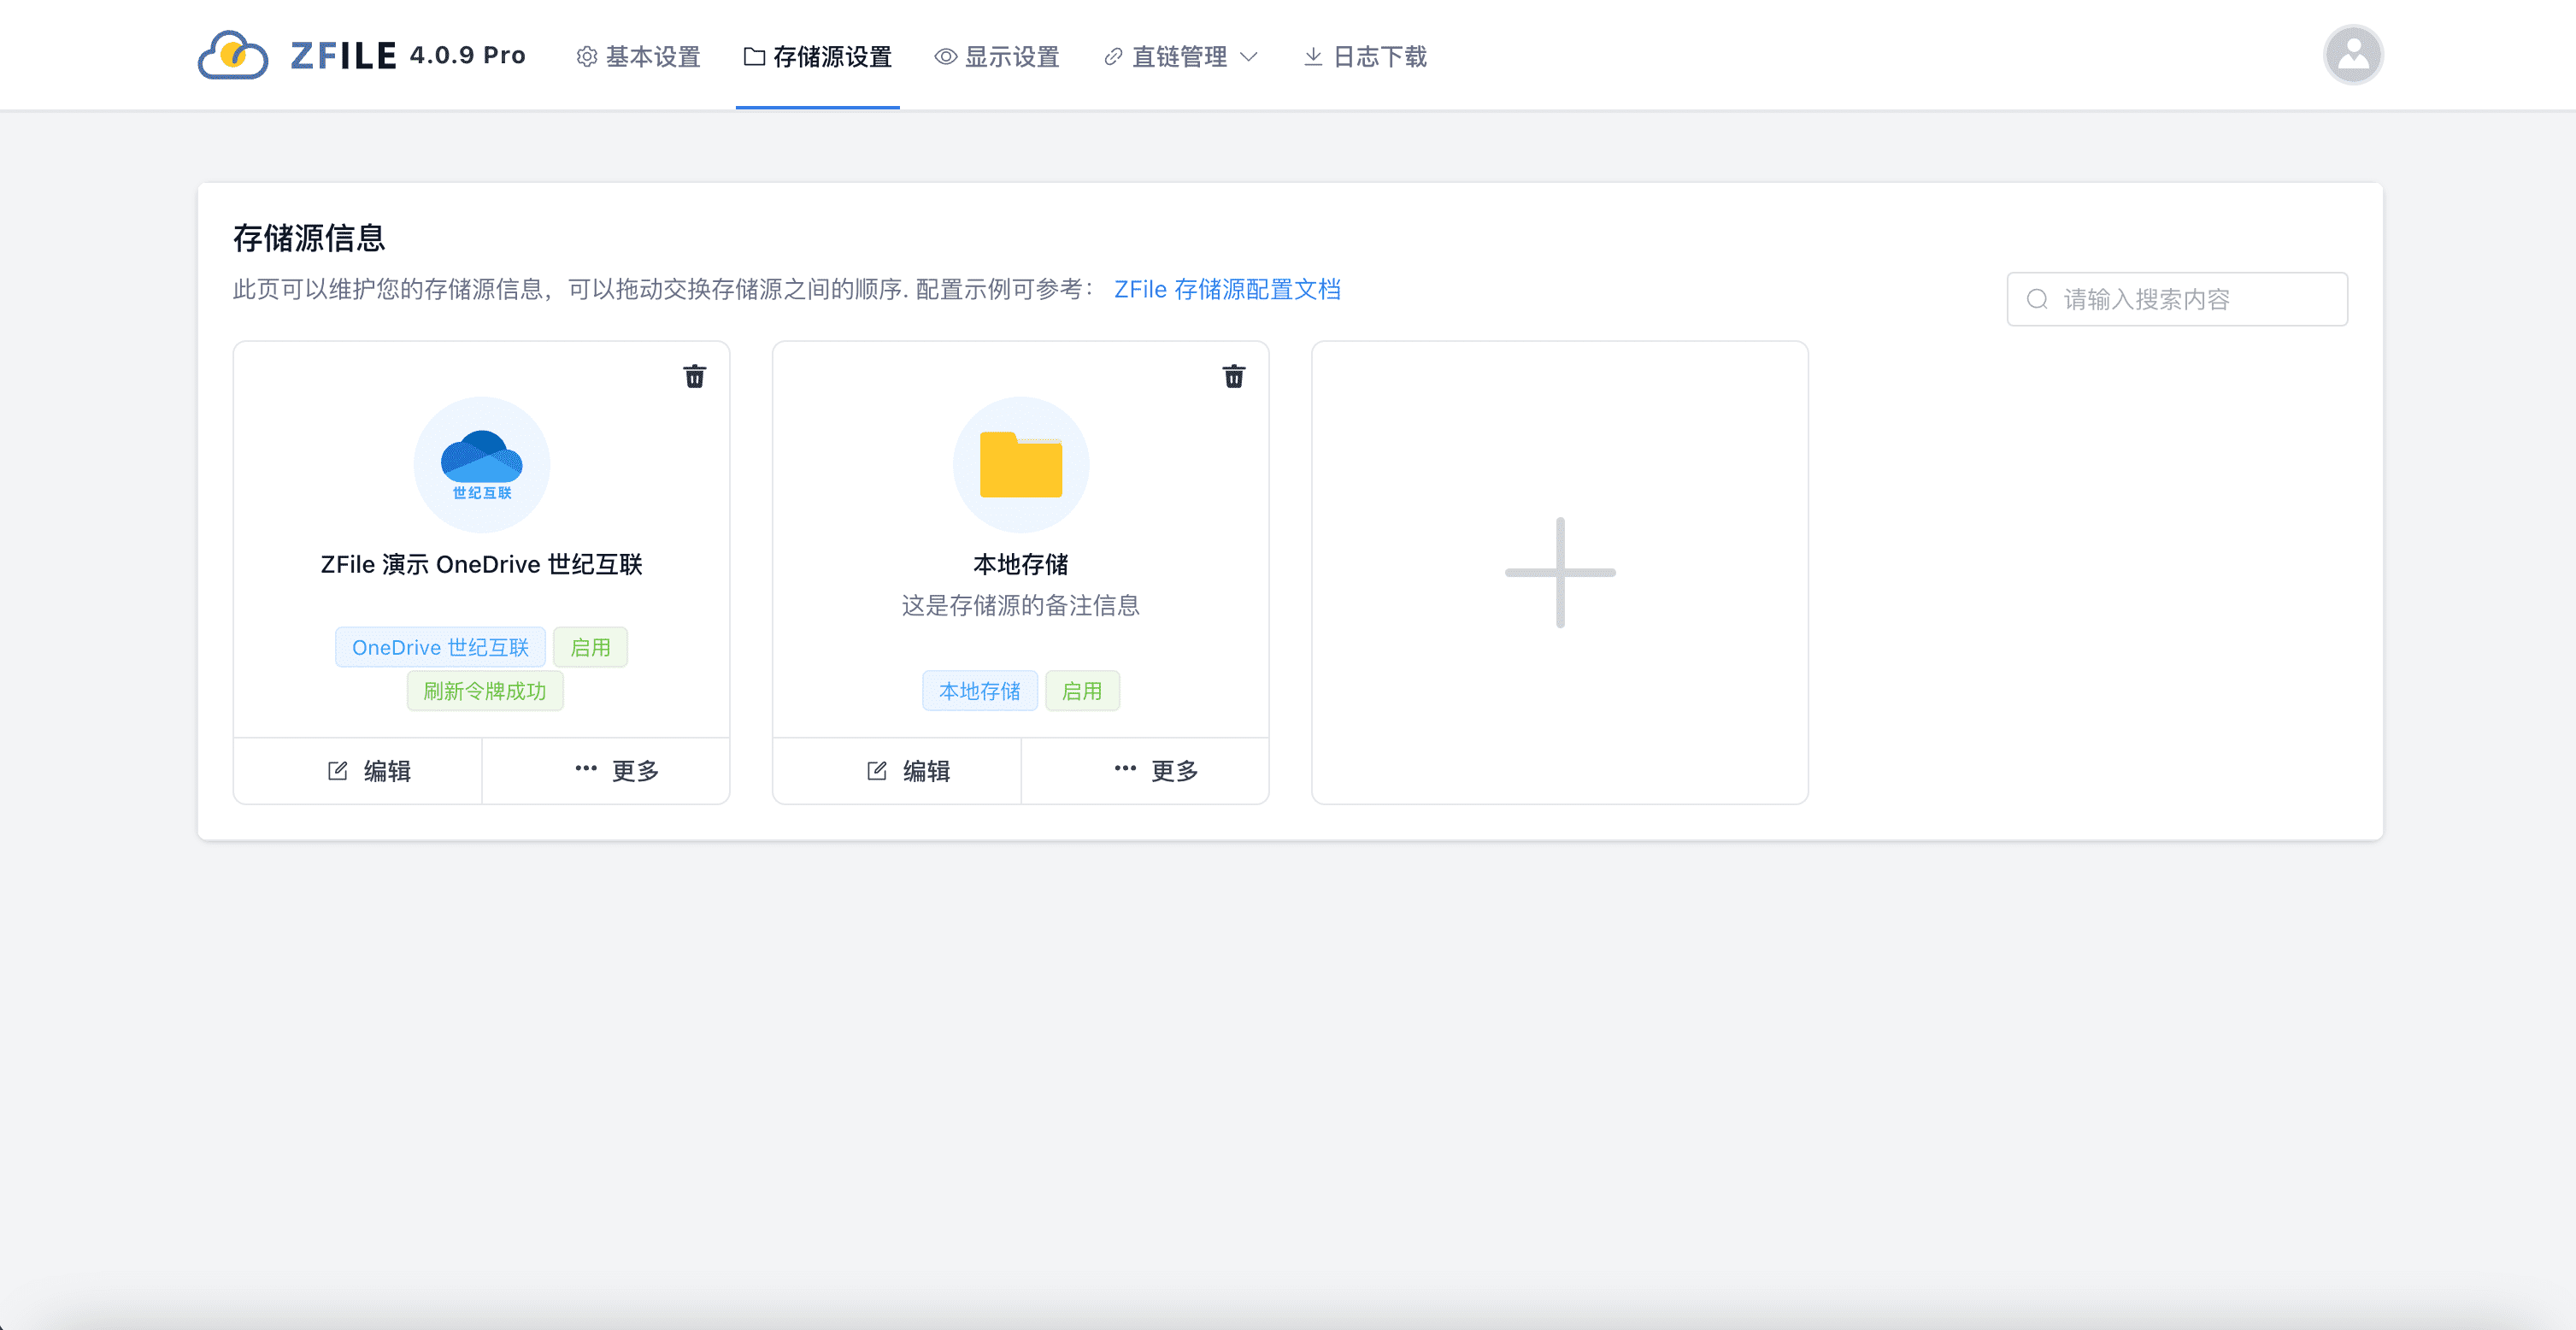Edit the ZFile 演示 OneDrive storage source
This screenshot has height=1330, width=2576.
pos(369,770)
